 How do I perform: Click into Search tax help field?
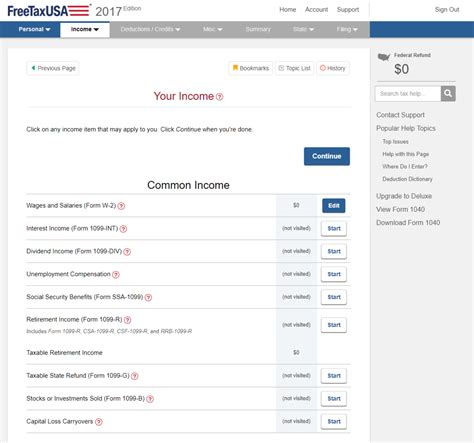(408, 94)
